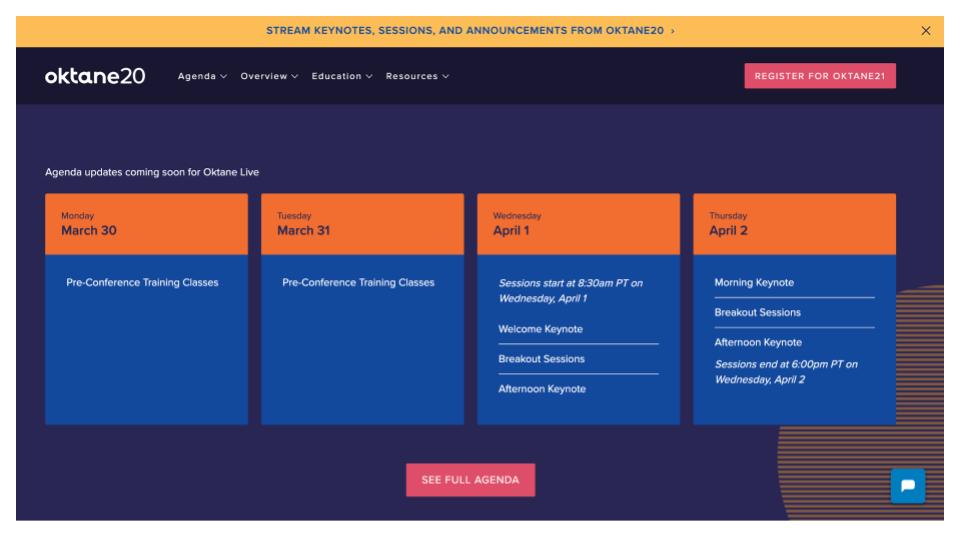
Task: Select the Monday March 30 card header
Action: 146,224
